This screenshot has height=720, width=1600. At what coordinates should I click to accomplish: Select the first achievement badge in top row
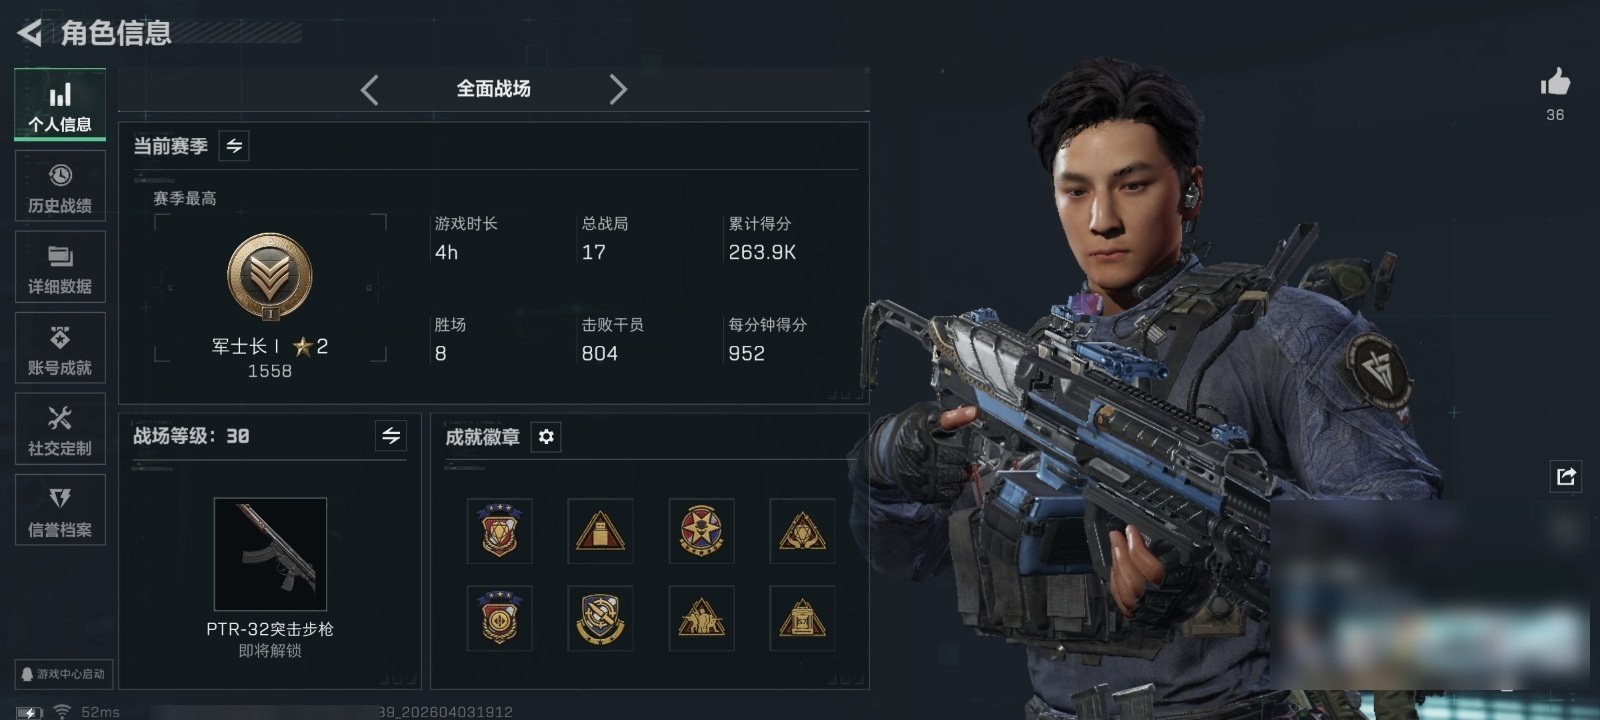point(500,531)
